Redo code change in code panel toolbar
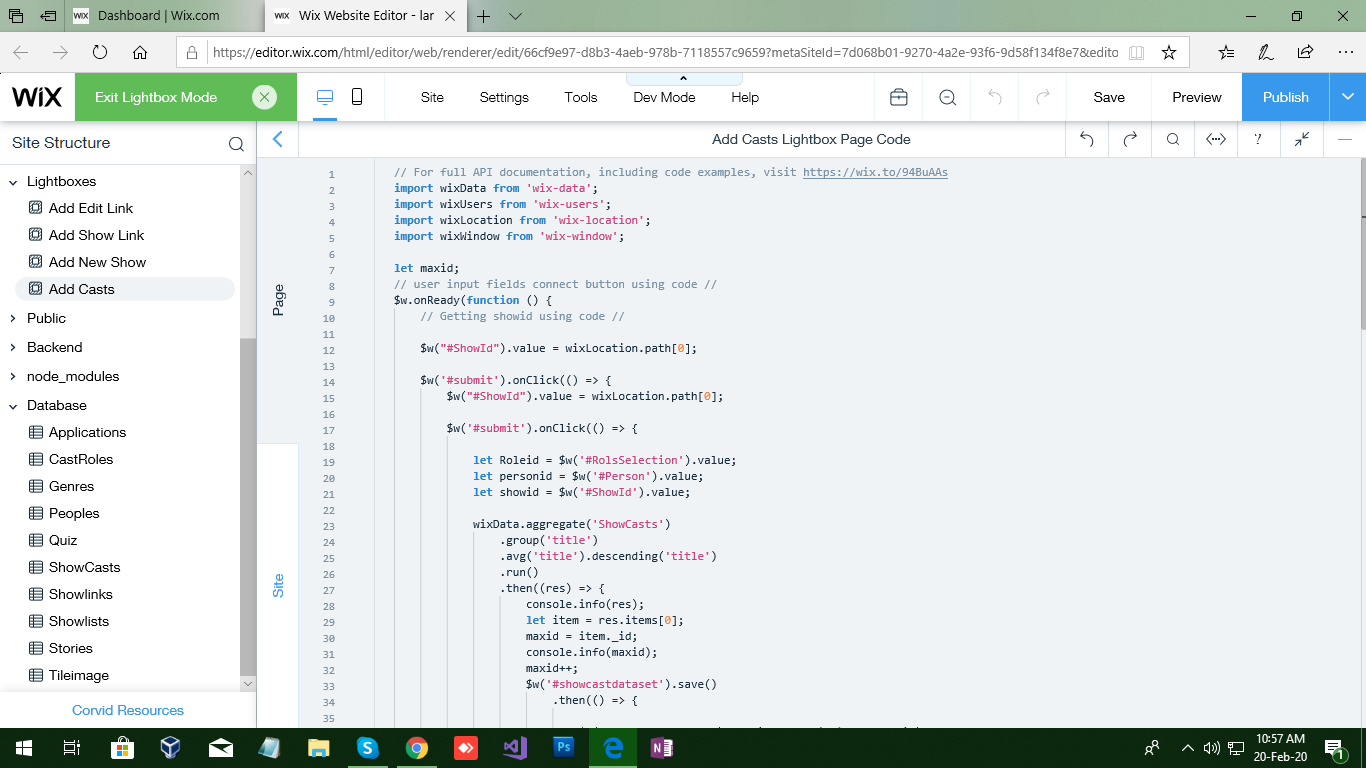The image size is (1366, 768). coord(1130,139)
